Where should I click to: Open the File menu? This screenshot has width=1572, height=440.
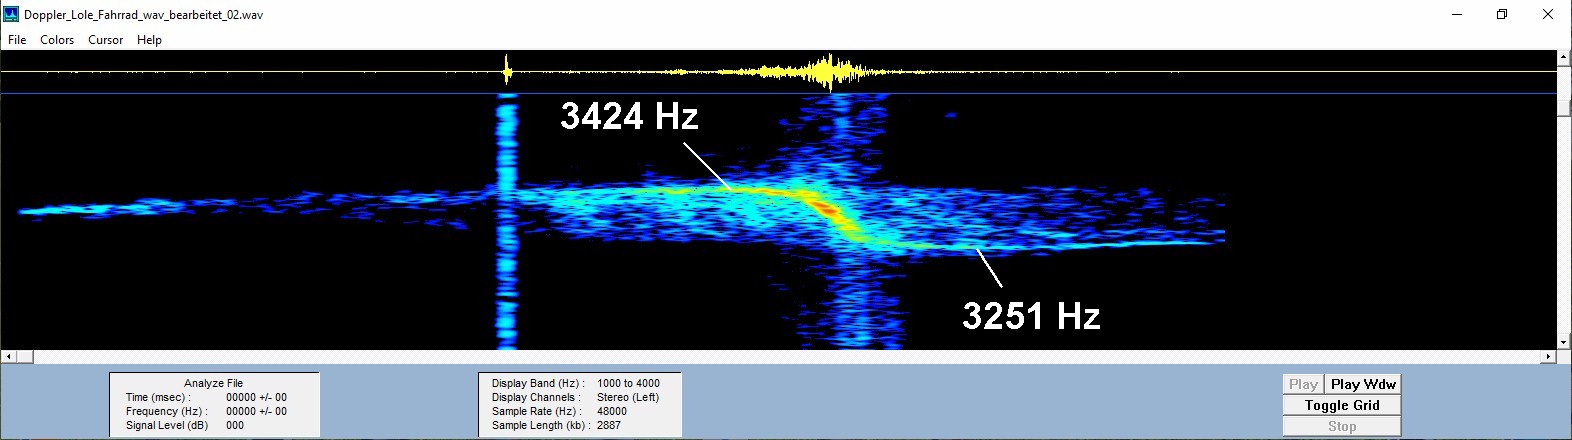click(x=17, y=40)
